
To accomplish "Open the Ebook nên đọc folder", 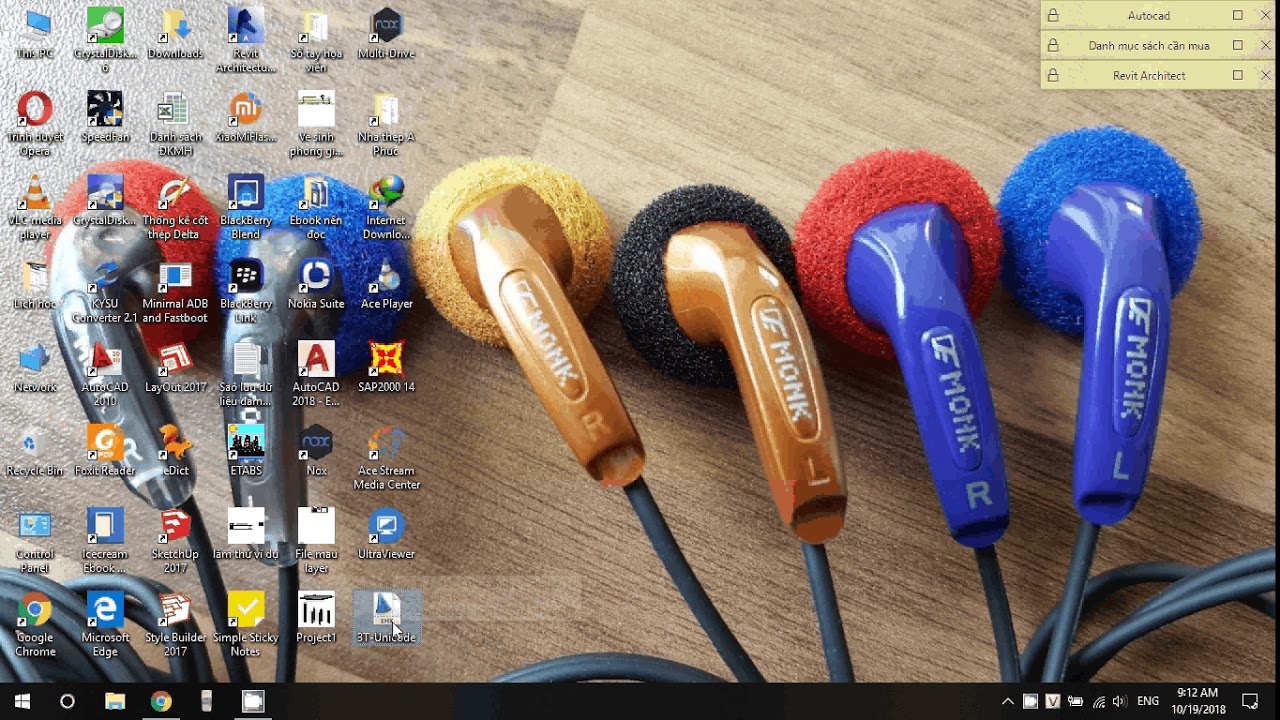I will pyautogui.click(x=316, y=208).
